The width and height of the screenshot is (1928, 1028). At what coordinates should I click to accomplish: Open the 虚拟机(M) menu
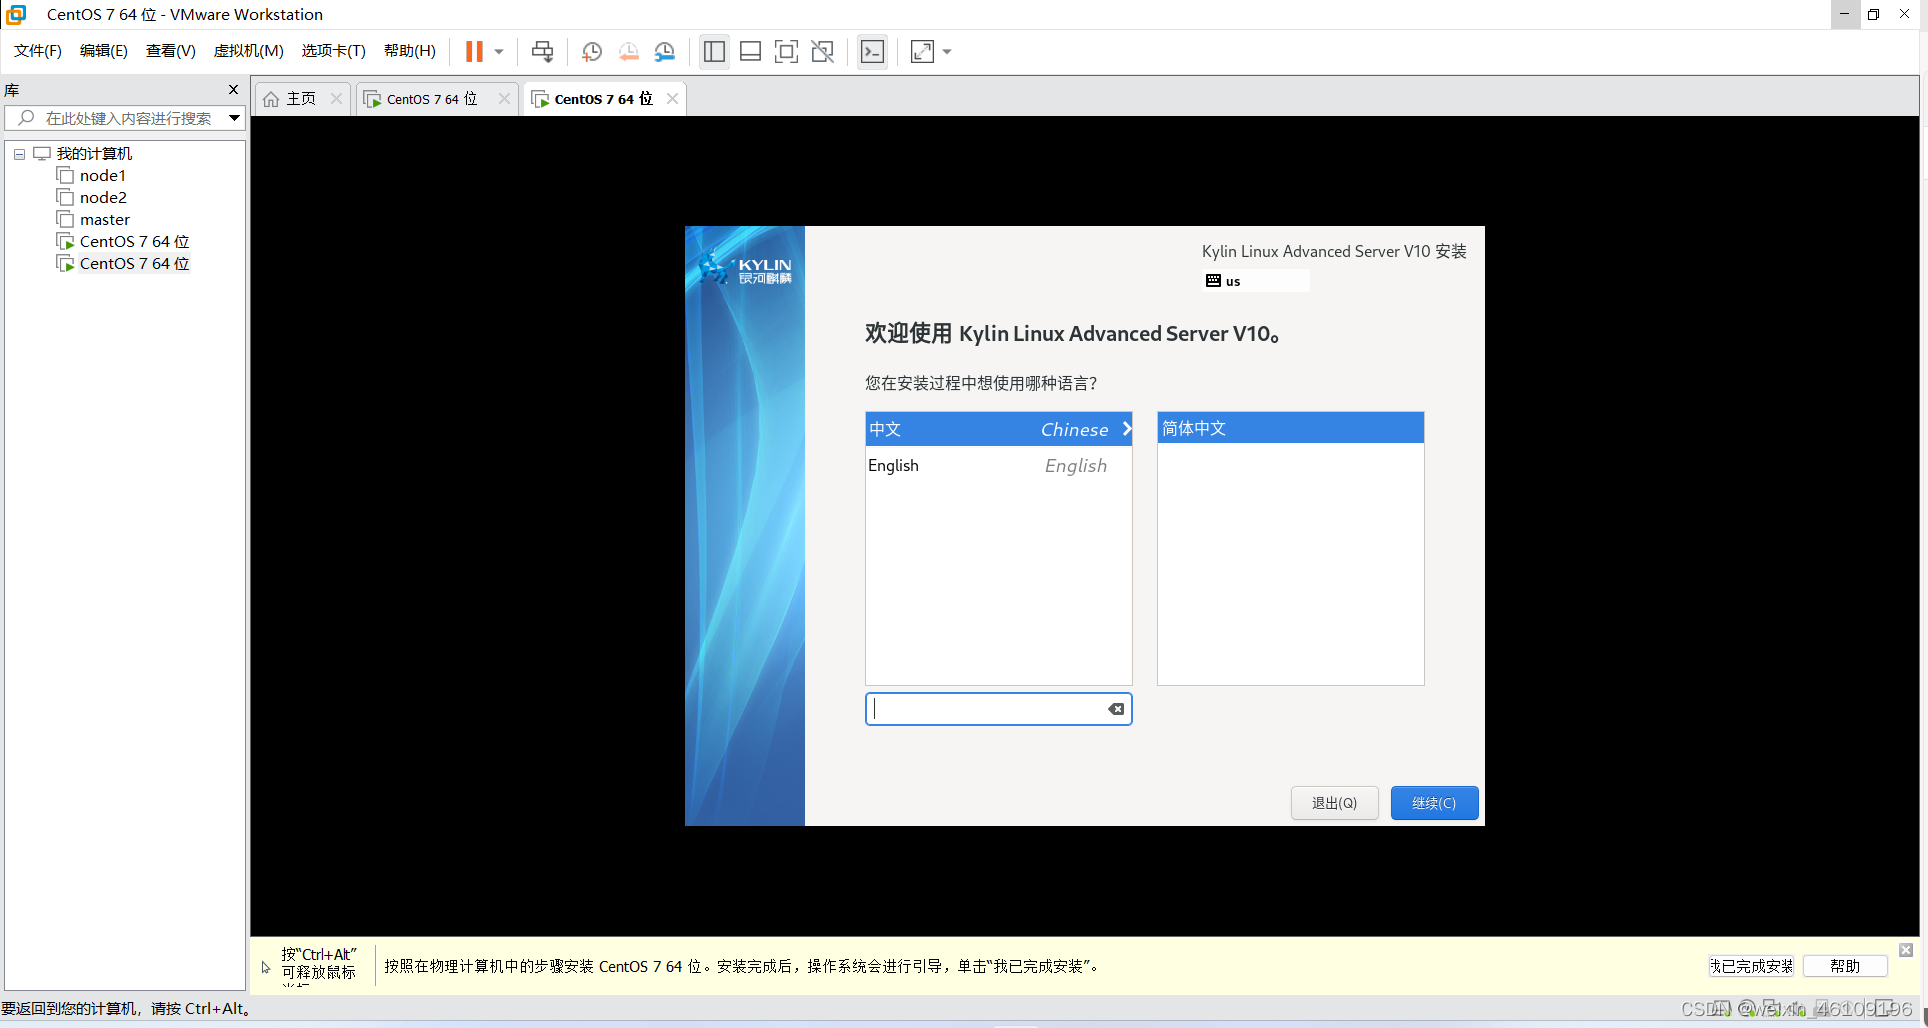tap(249, 51)
